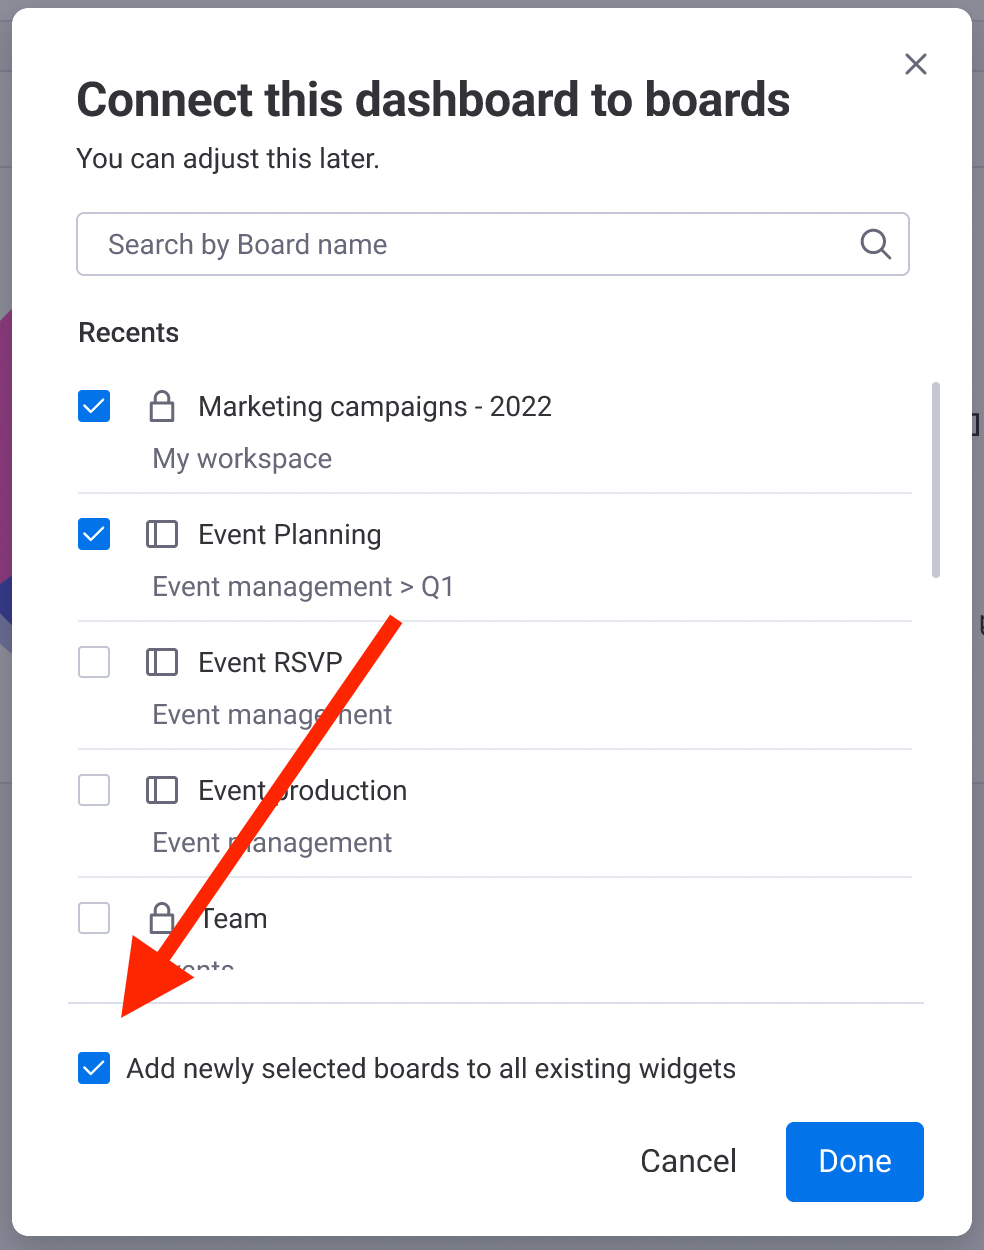Click the Cancel button

(688, 1161)
